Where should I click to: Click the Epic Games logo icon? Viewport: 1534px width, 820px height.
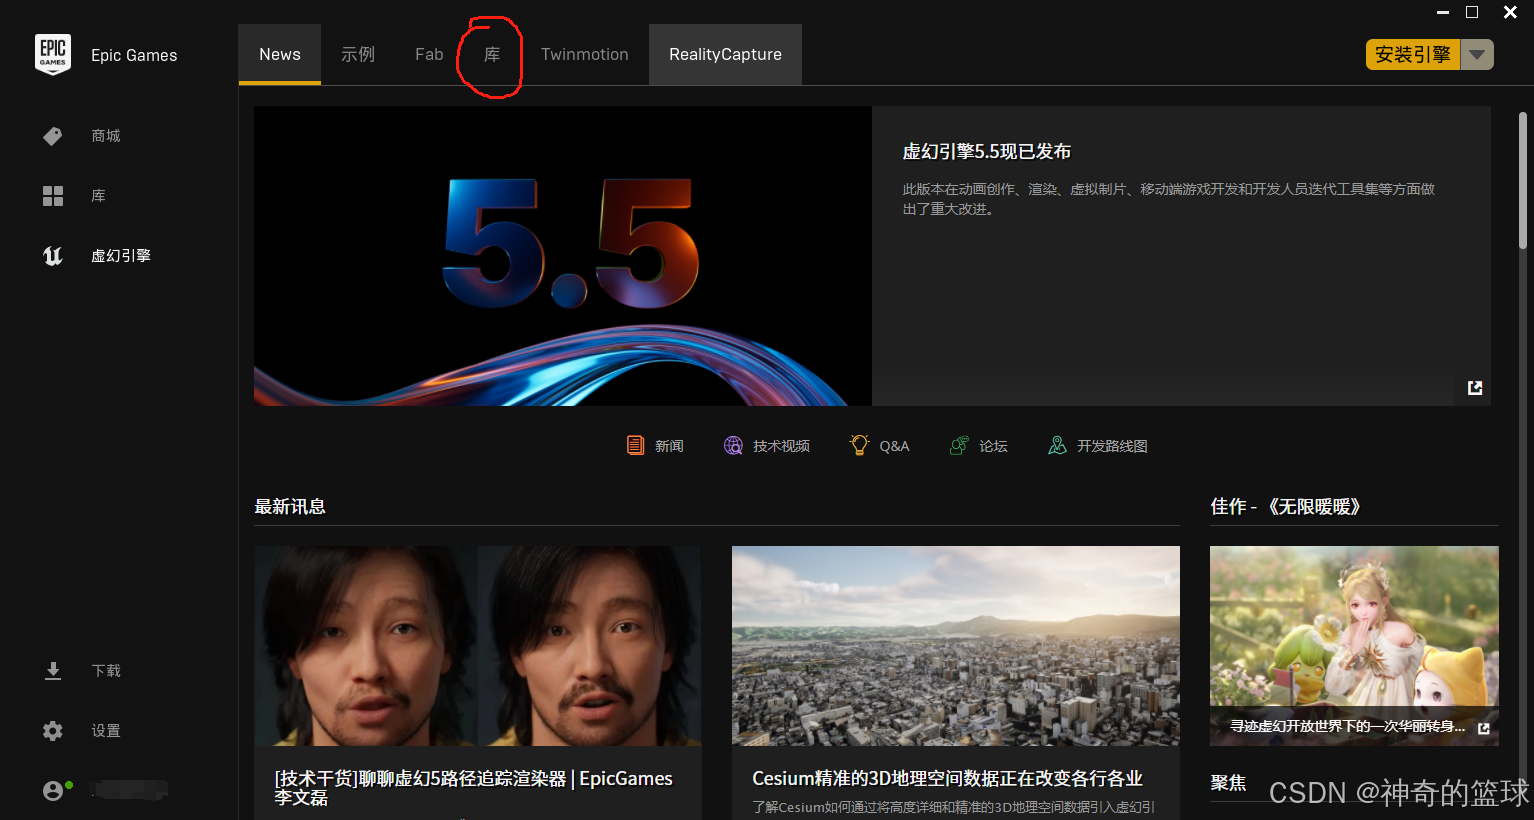coord(53,55)
